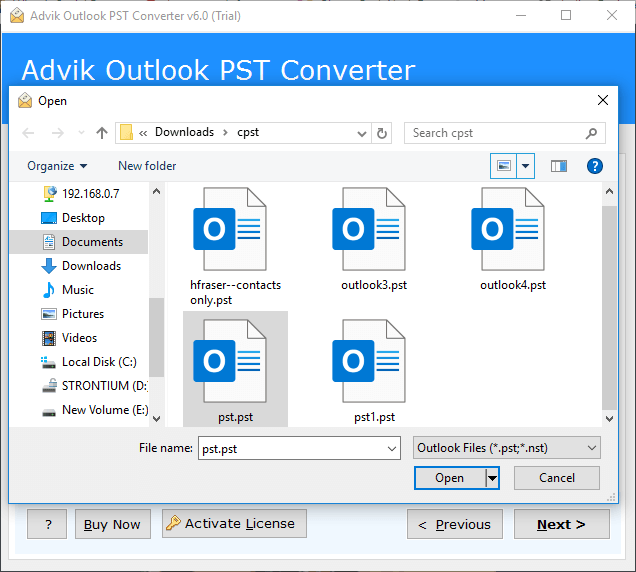The width and height of the screenshot is (636, 572).
Task: Click New folder in the toolbar
Action: coord(147,166)
